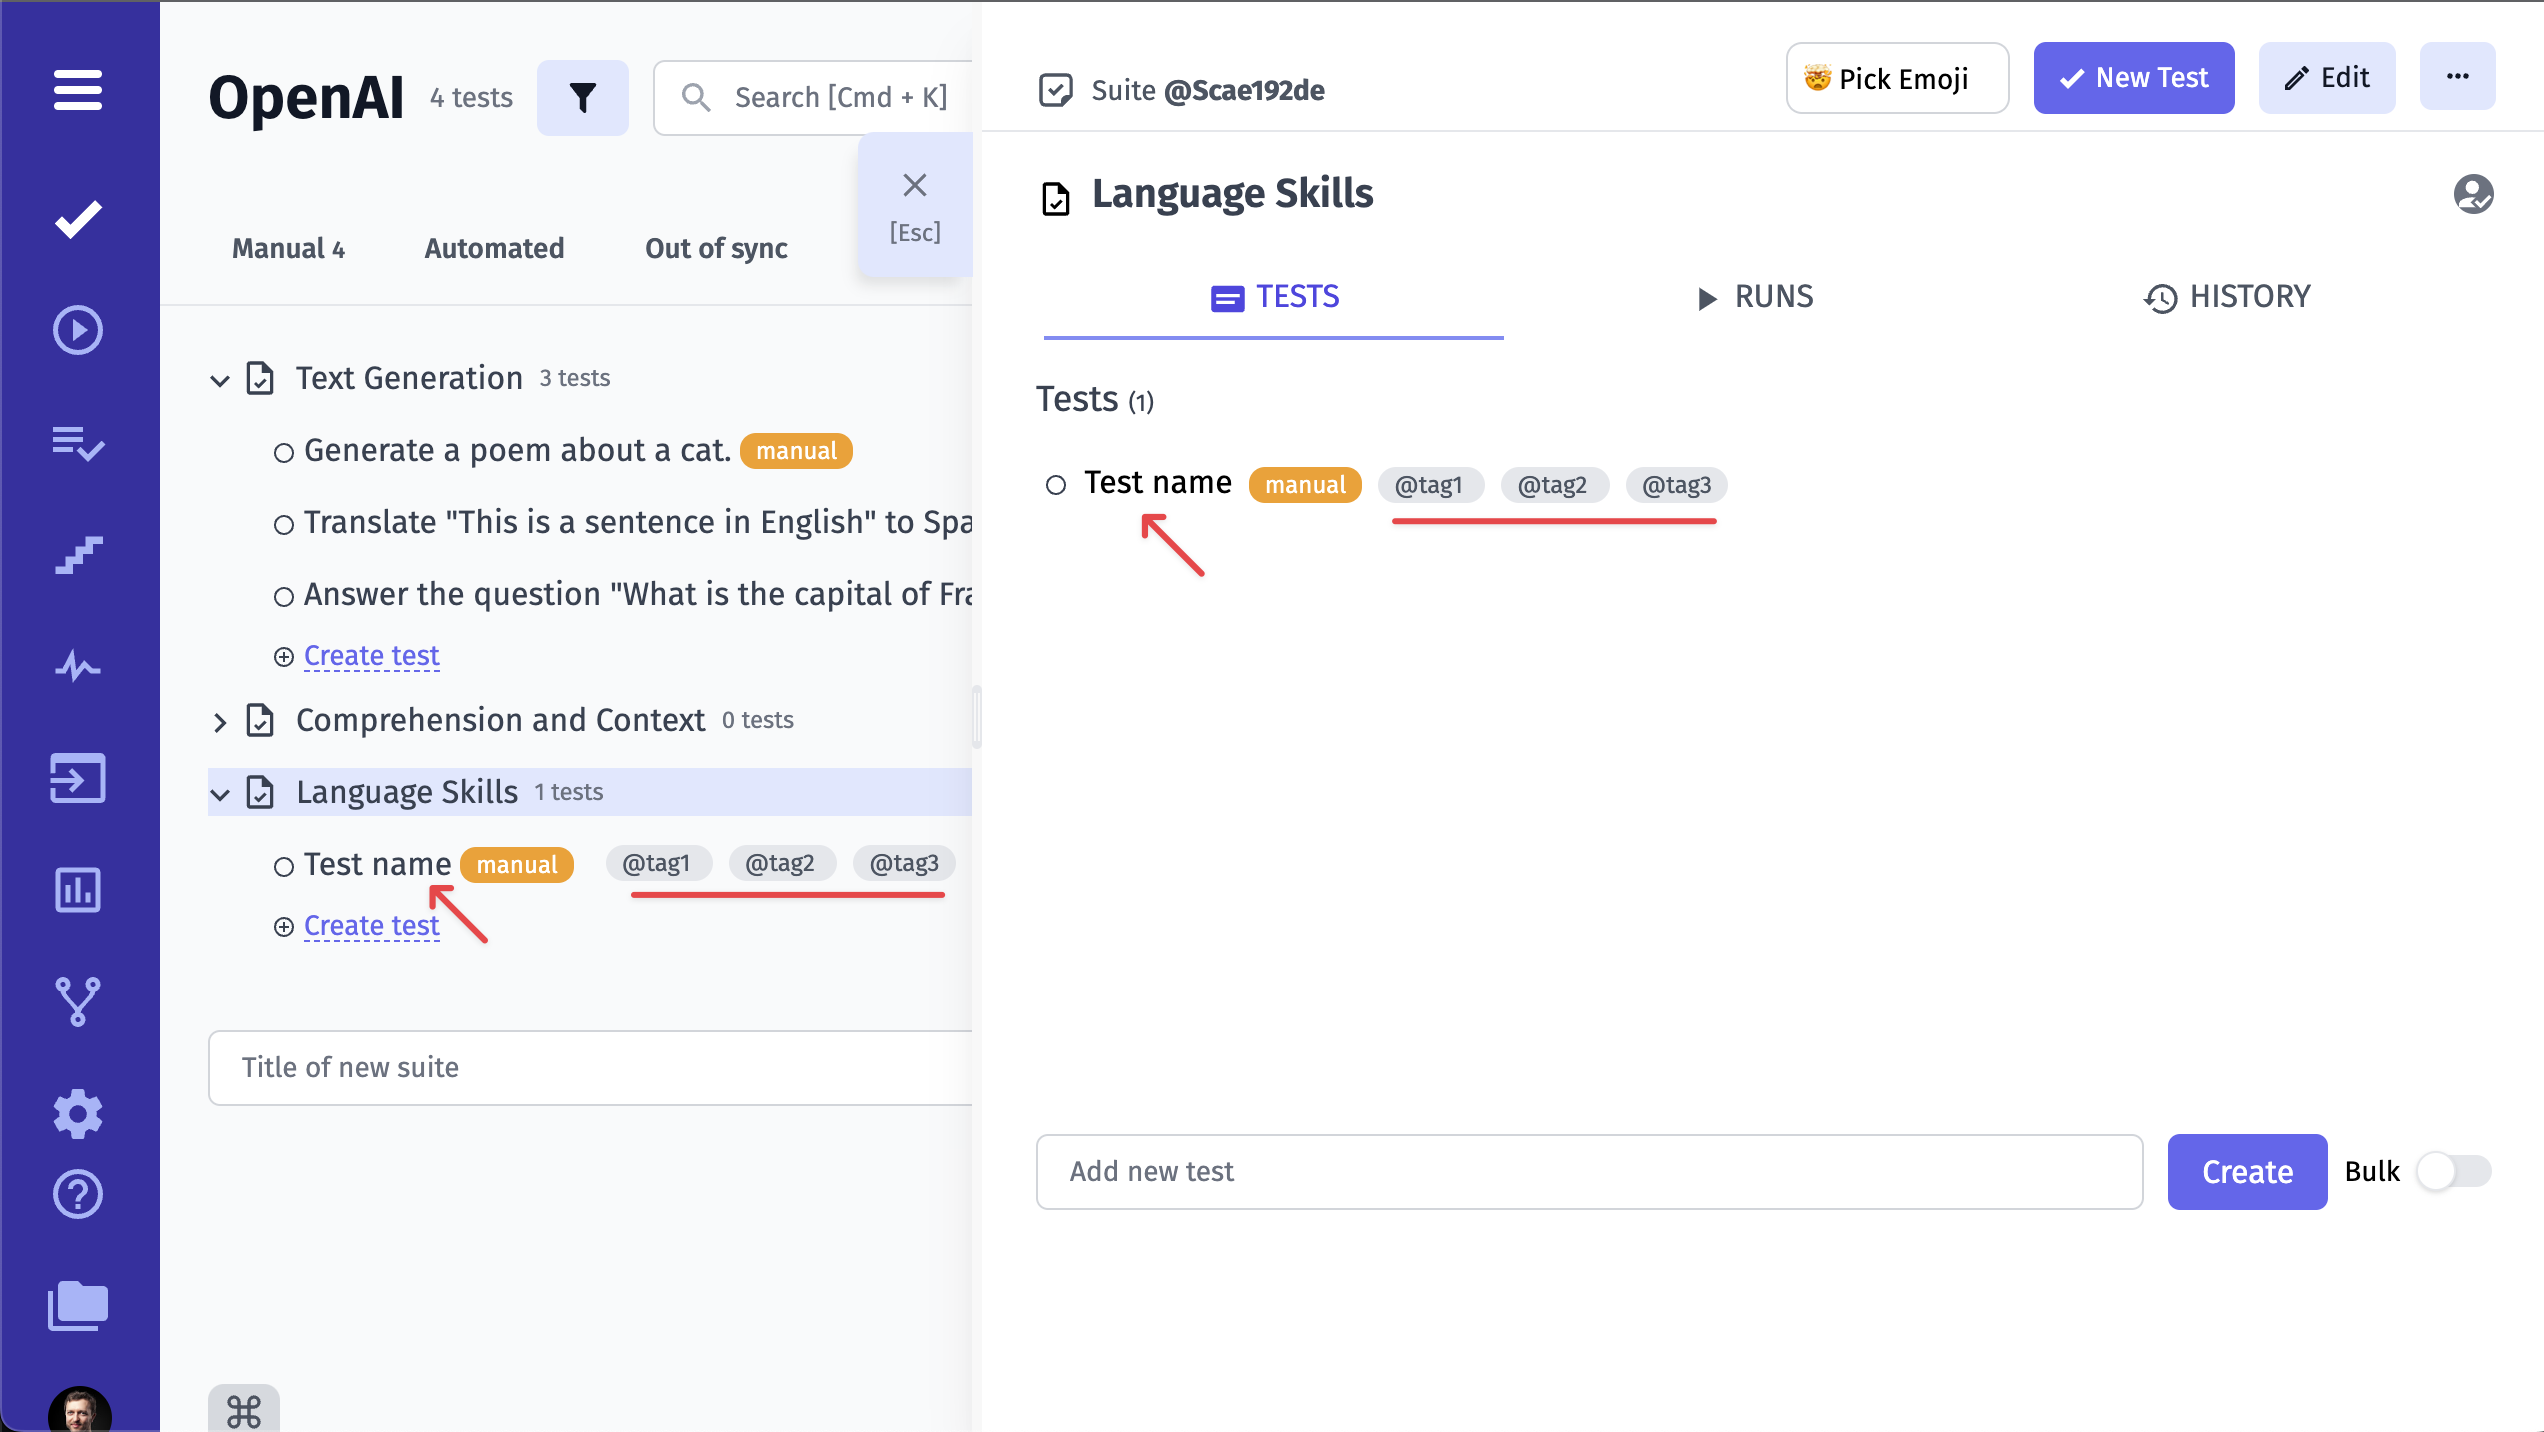Switch to the RUNS tab
The height and width of the screenshot is (1432, 2544).
(x=1754, y=297)
